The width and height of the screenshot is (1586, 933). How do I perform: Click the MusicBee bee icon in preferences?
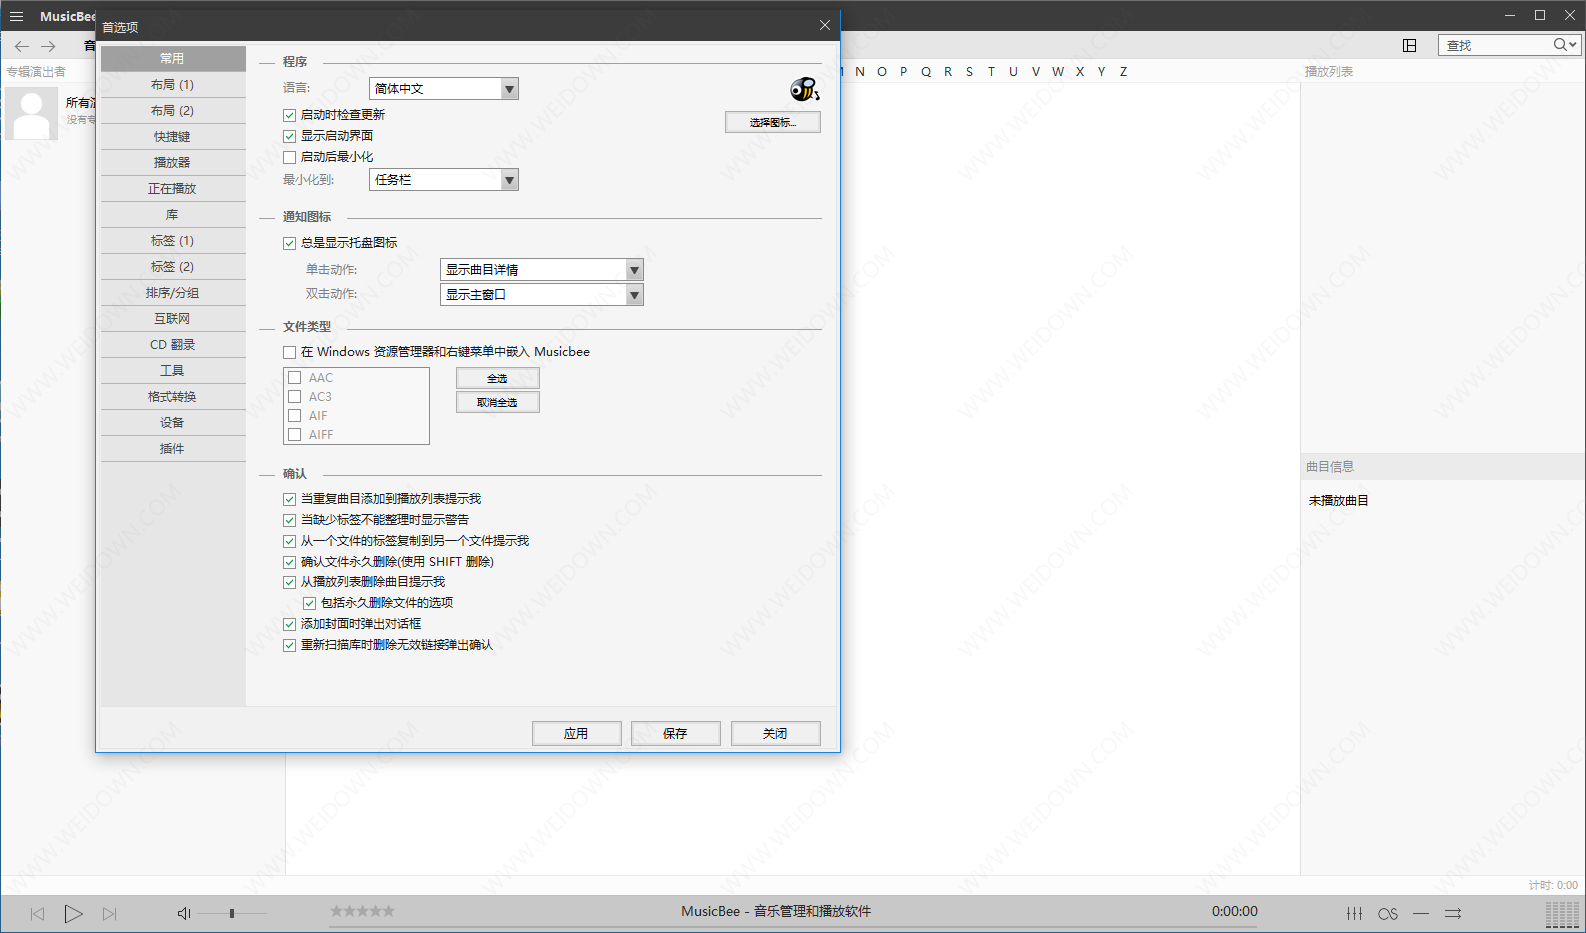pyautogui.click(x=804, y=90)
